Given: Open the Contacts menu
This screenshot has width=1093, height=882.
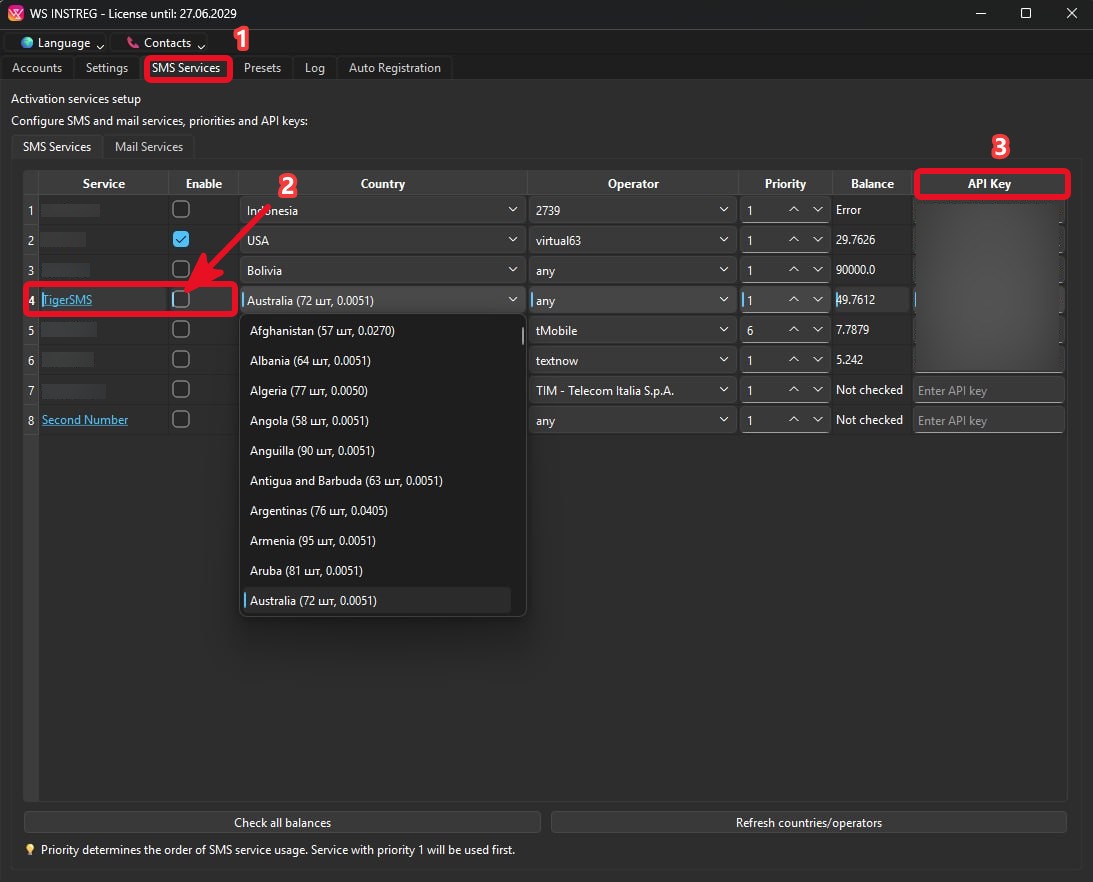Looking at the screenshot, I should coord(158,43).
